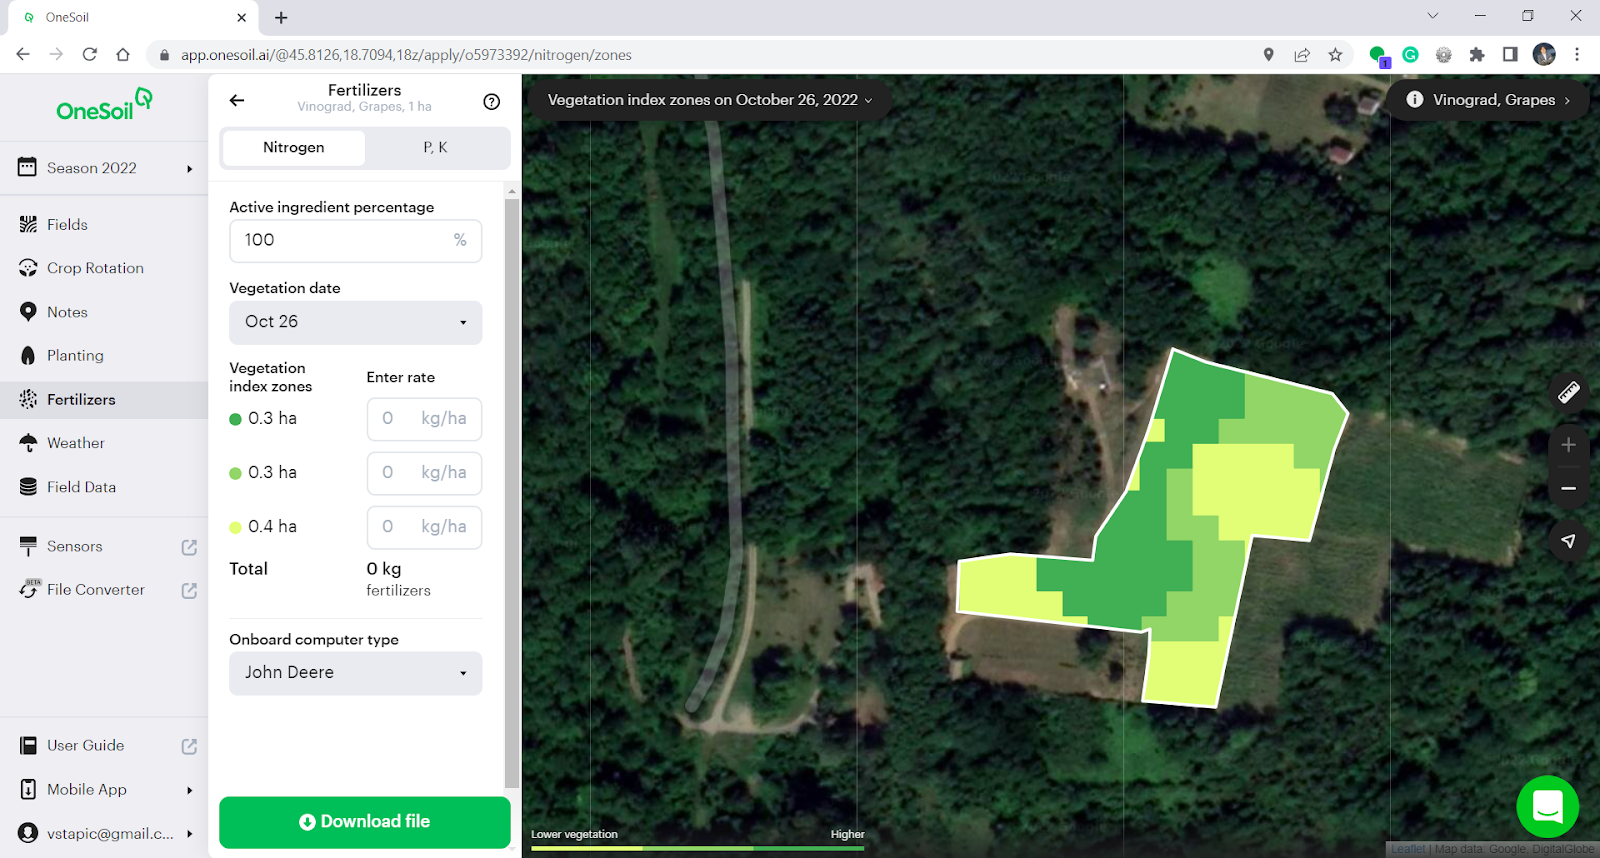Viewport: 1600px width, 858px height.
Task: Edit active ingredient percentage field
Action: pyautogui.click(x=356, y=240)
